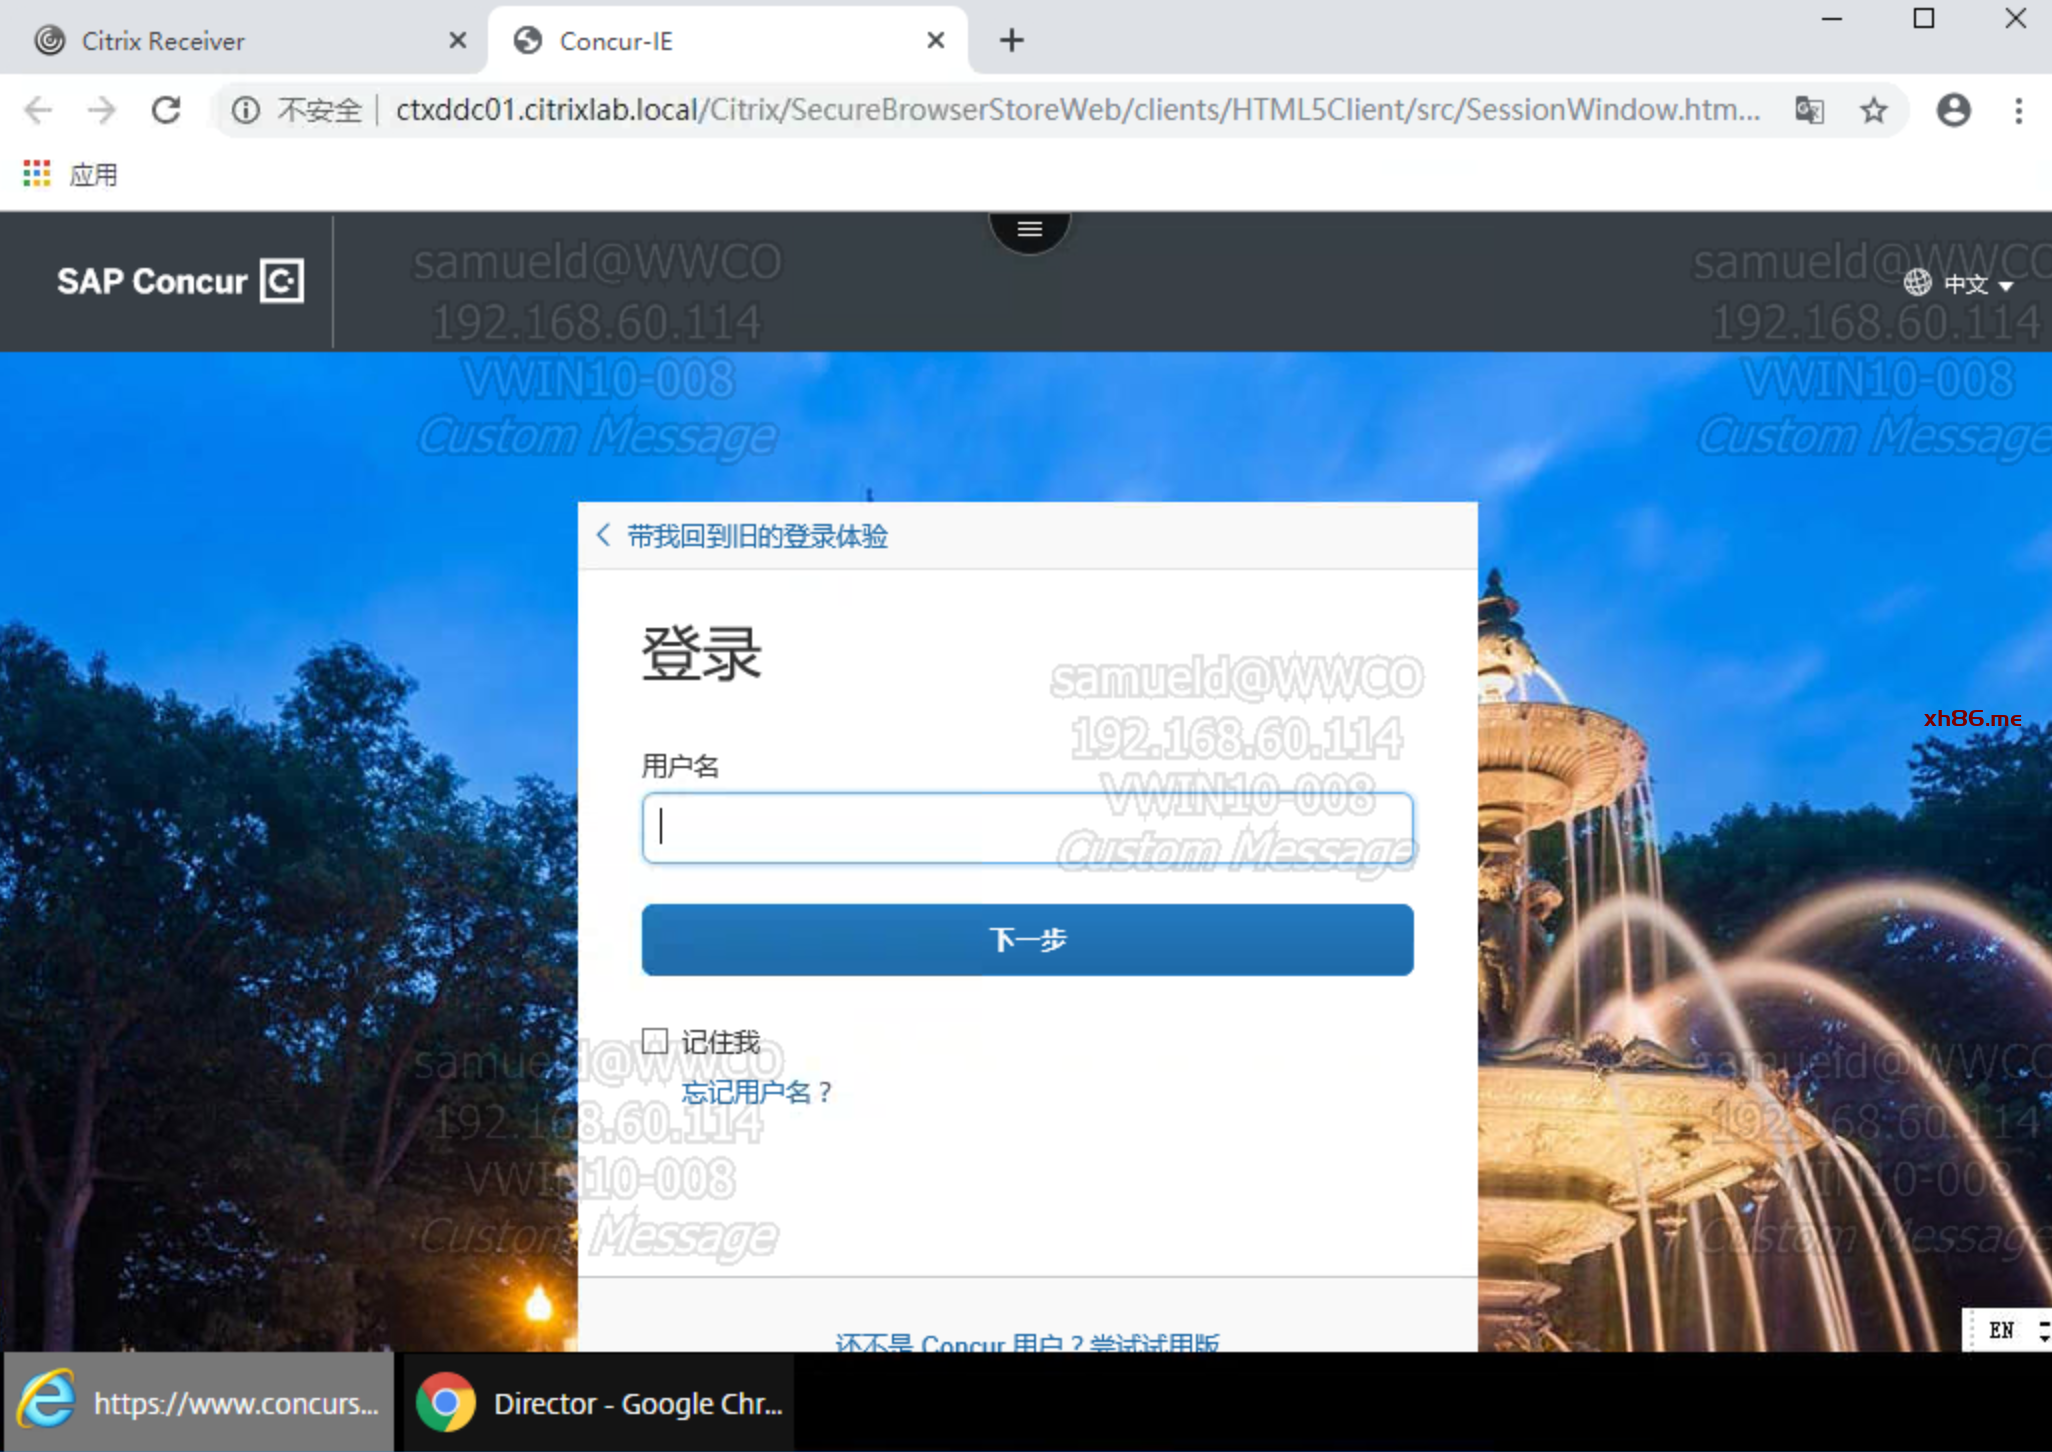Viewport: 2052px width, 1452px height.
Task: Click the 用户名 username input field
Action: (1027, 828)
